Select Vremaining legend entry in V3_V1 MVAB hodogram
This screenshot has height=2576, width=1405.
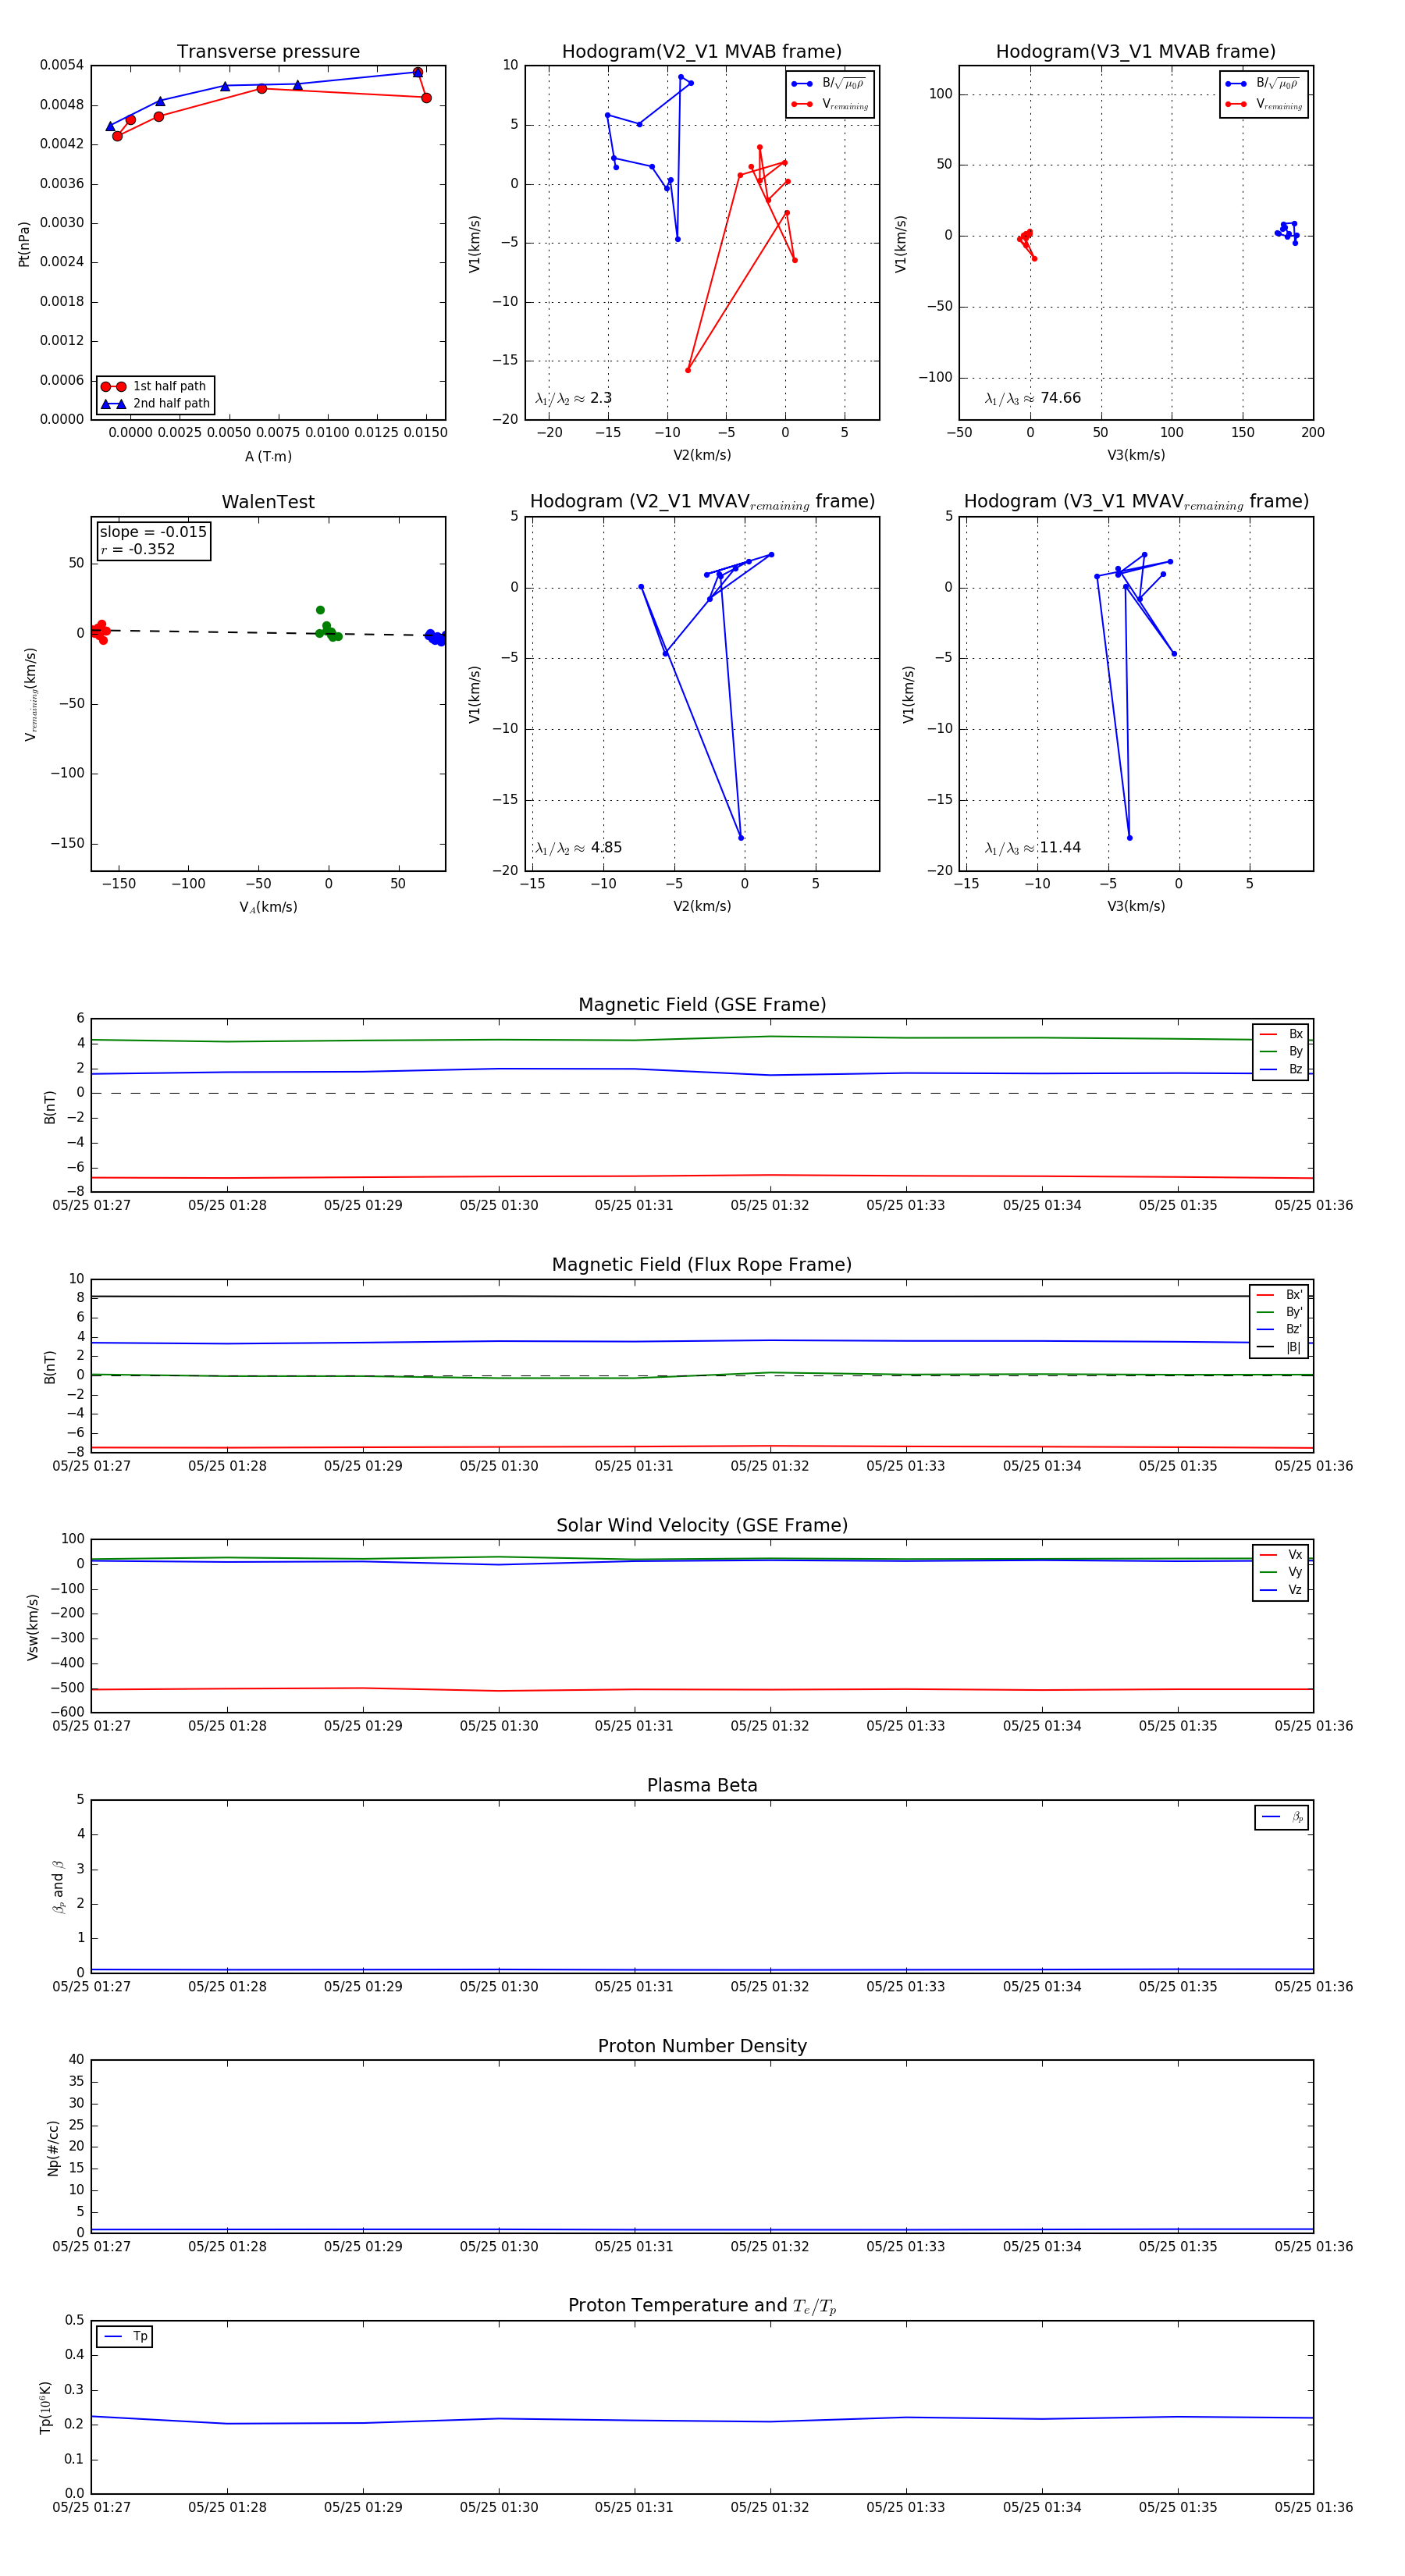1264,104
